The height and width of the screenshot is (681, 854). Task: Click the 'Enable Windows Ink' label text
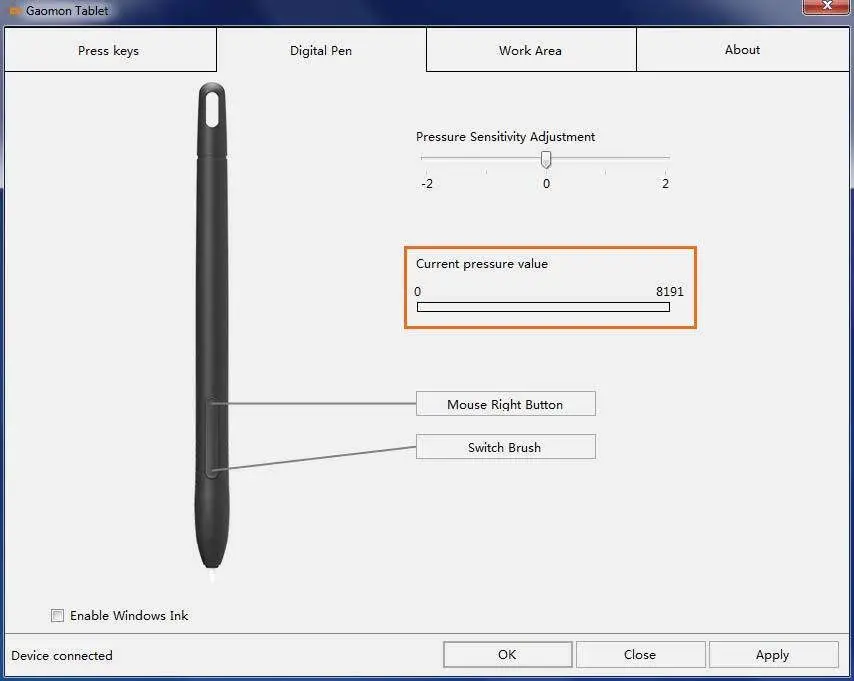(129, 616)
